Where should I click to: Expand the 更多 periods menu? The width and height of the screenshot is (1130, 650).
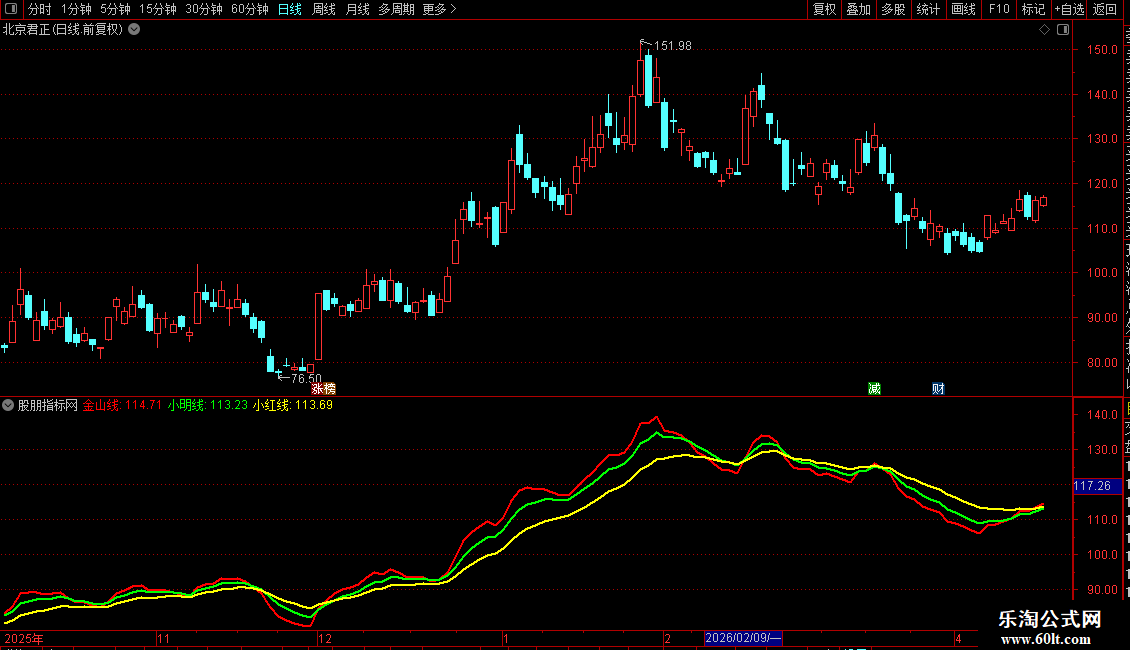440,9
